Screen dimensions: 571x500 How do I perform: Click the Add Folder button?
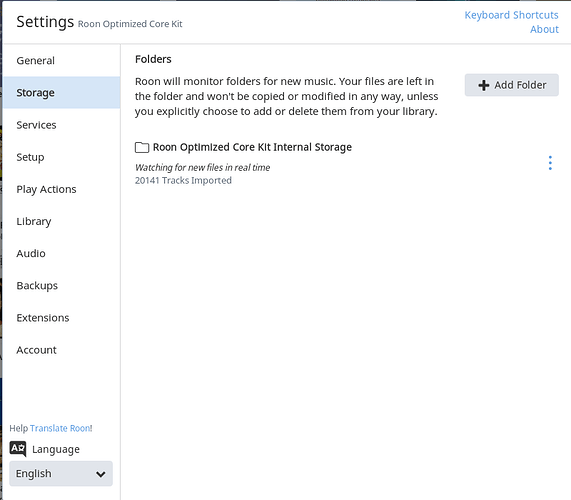pos(511,85)
